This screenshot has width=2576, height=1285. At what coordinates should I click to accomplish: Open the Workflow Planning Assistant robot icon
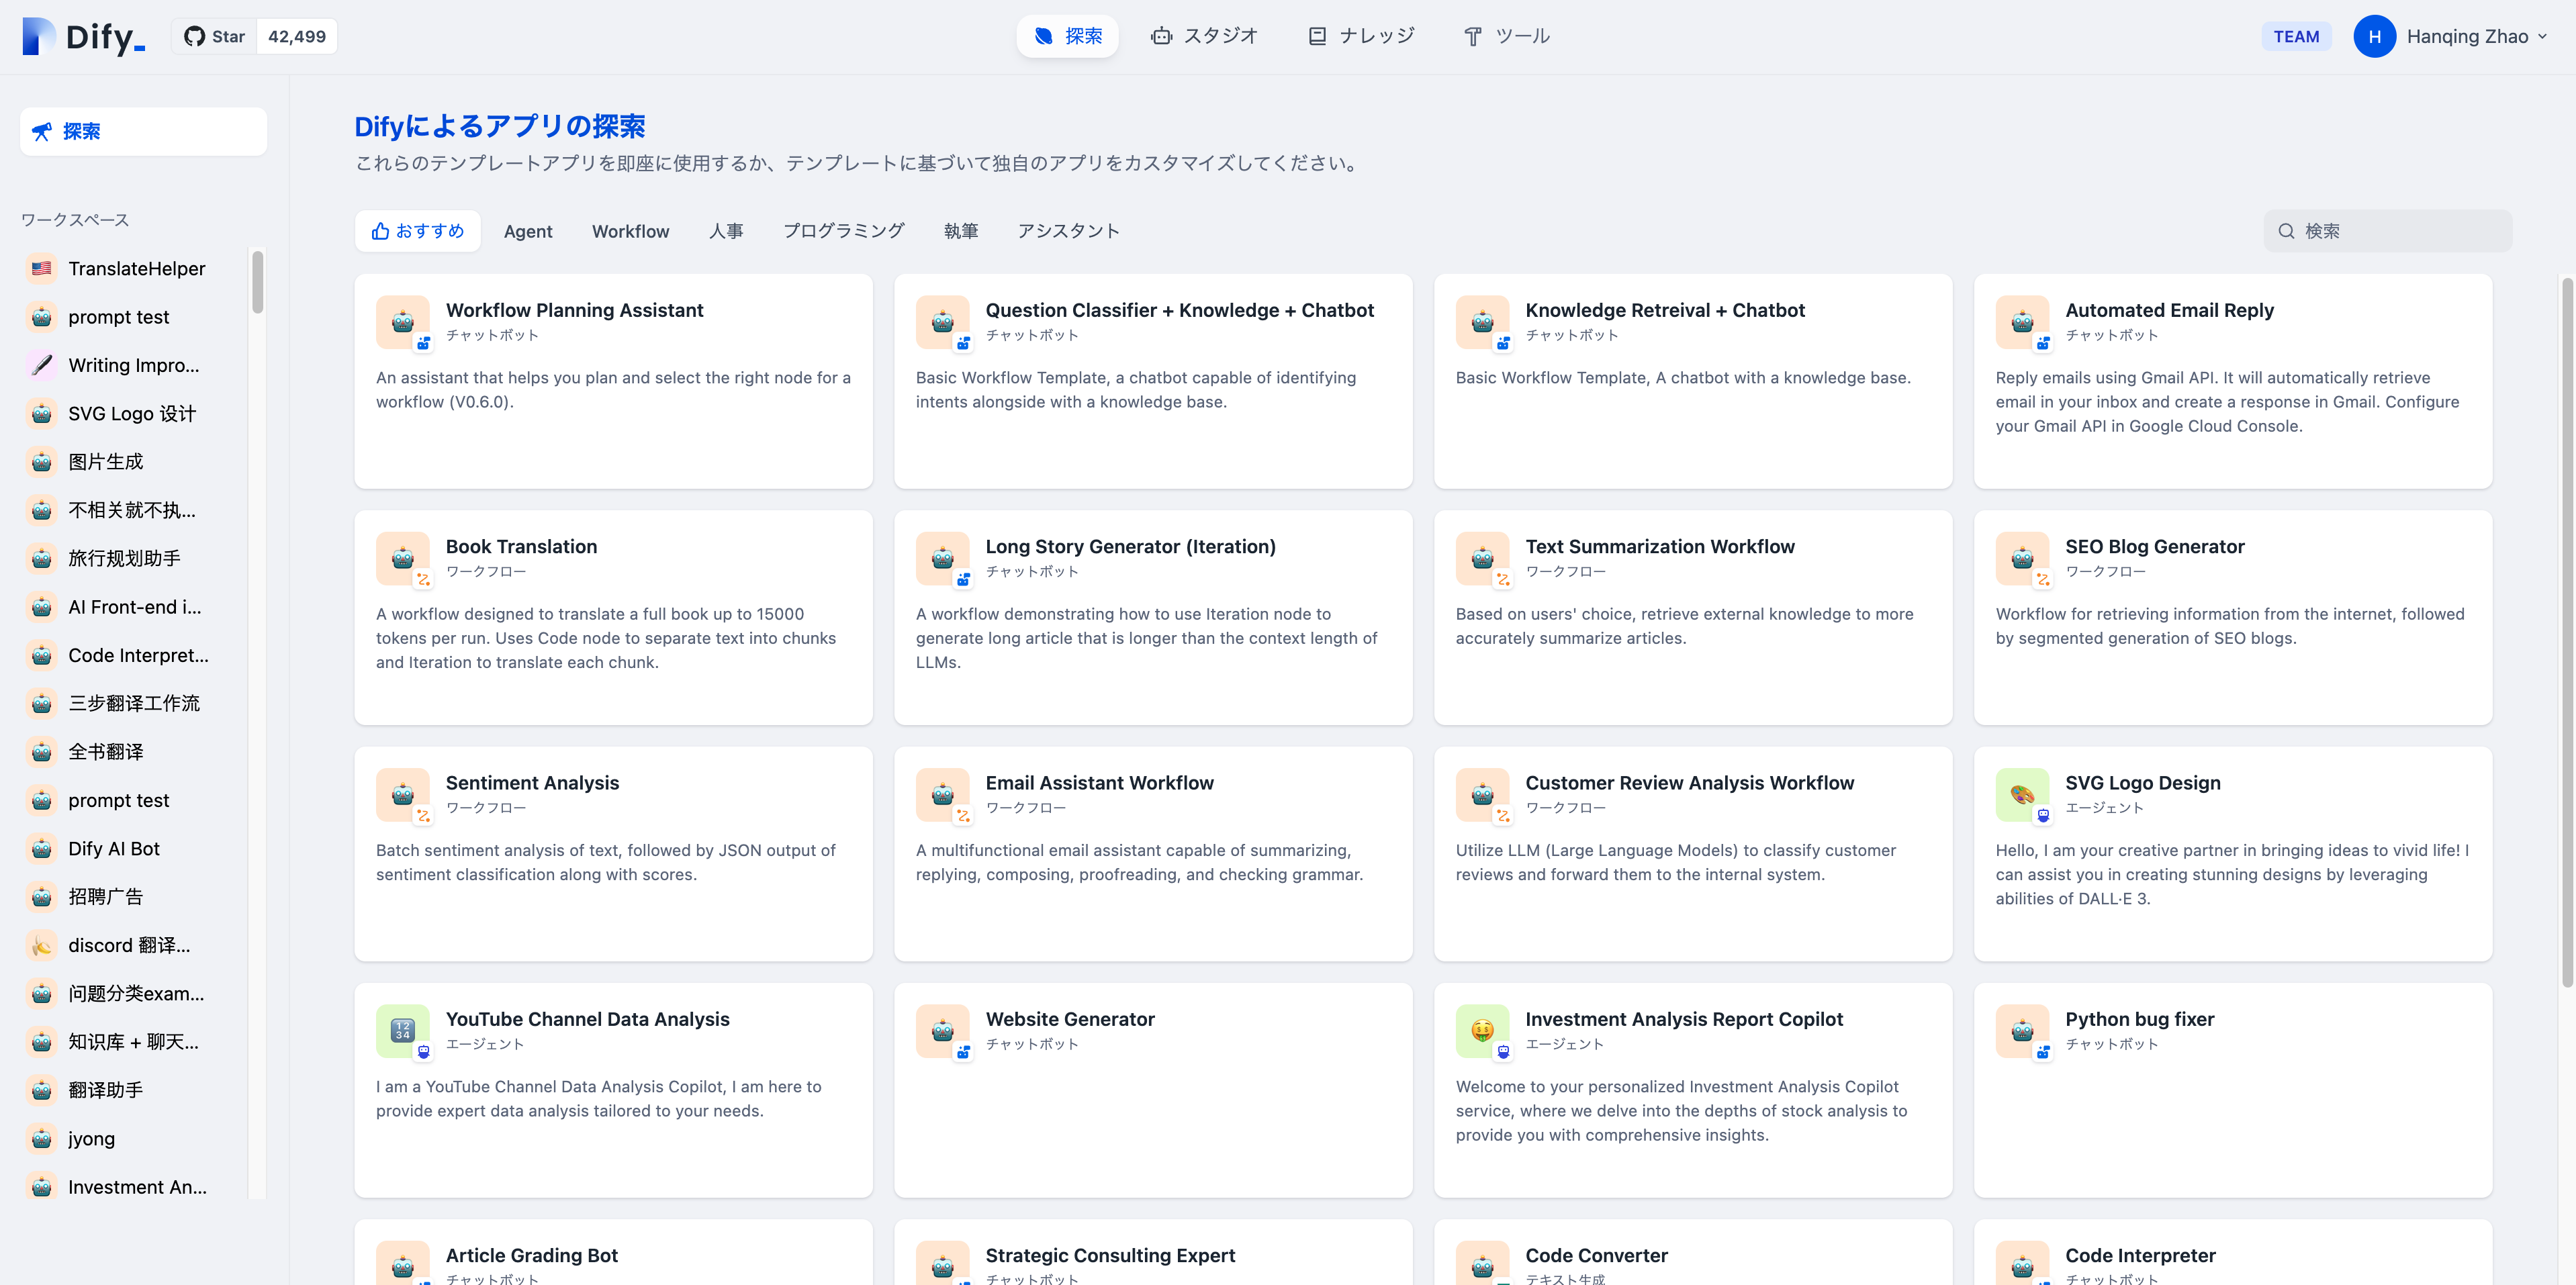click(402, 322)
